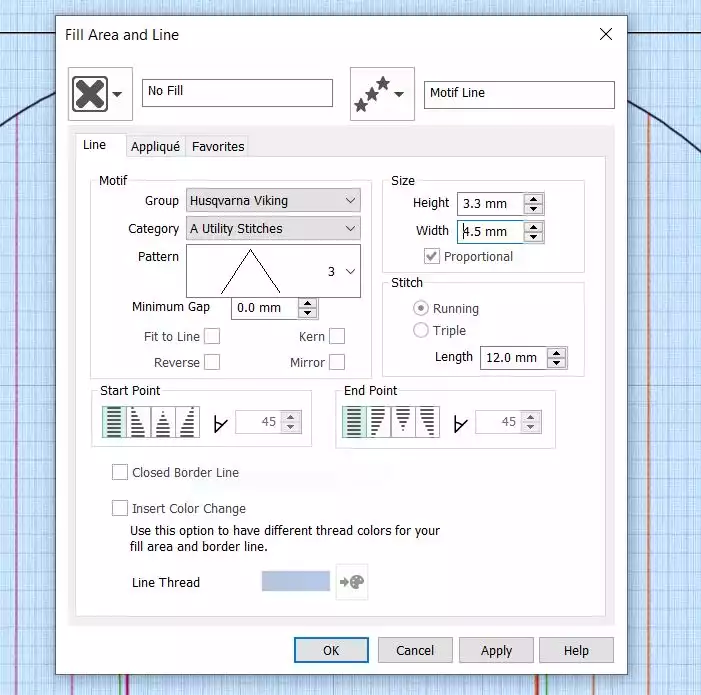Close the Fill Area and Line dialog
The image size is (701, 695).
coord(606,34)
